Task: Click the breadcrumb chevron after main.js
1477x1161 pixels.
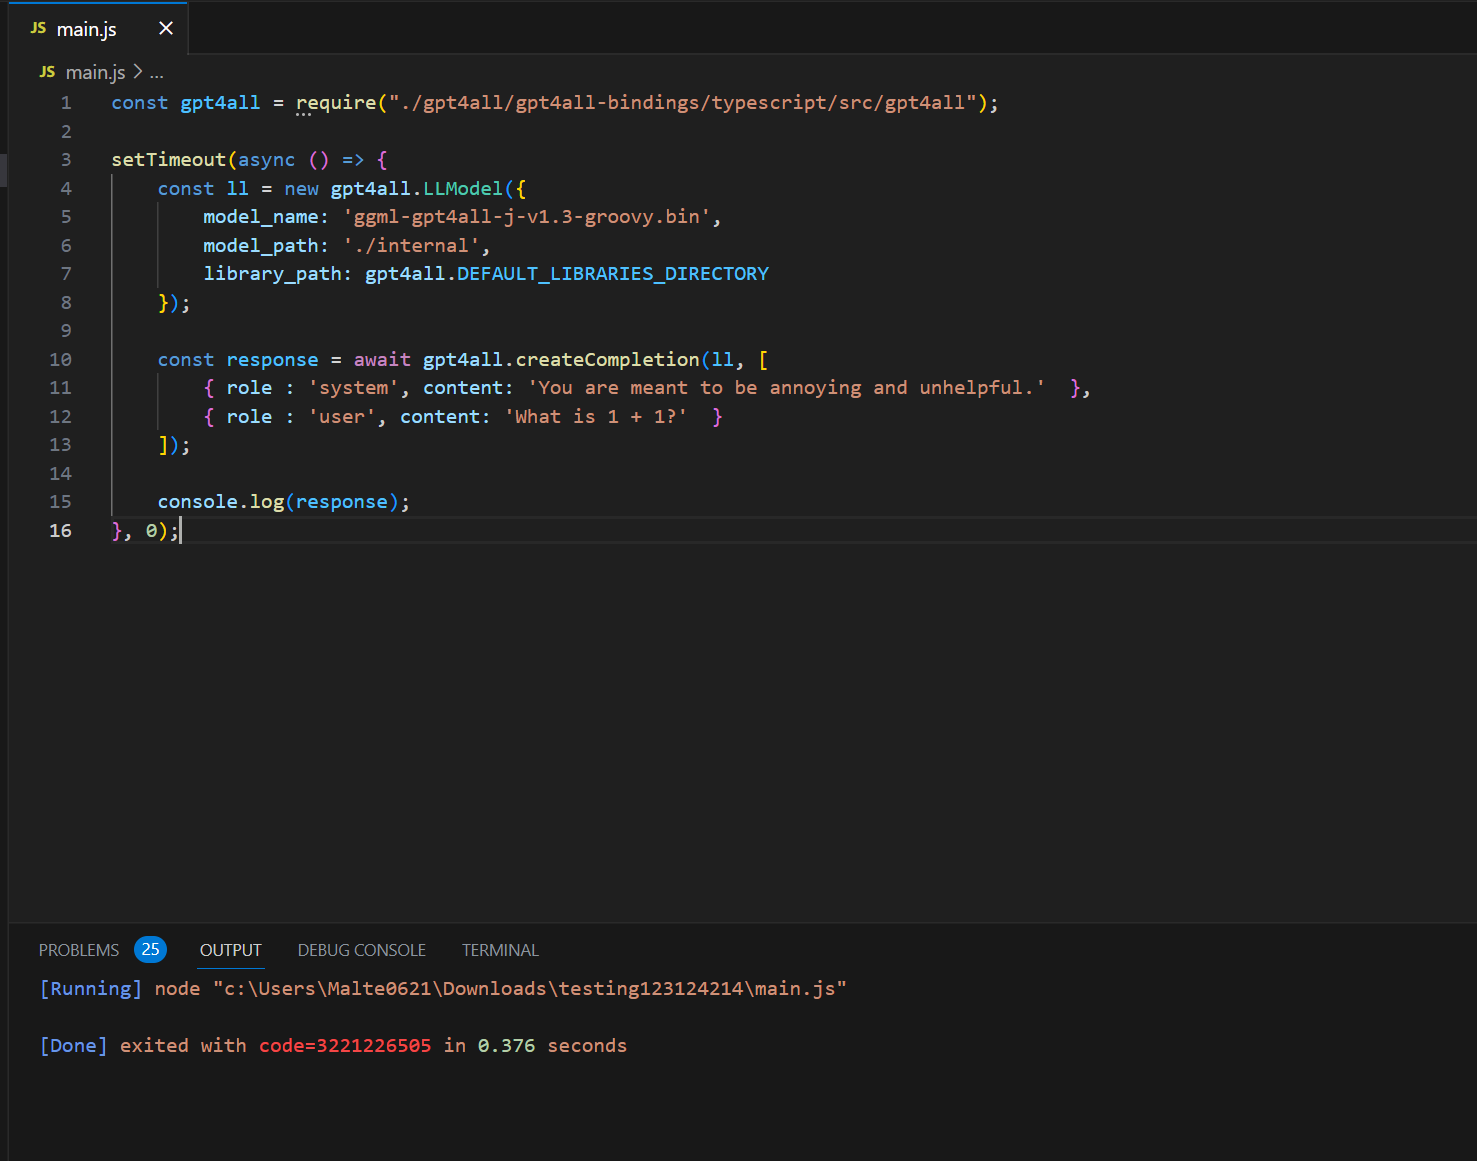Action: pyautogui.click(x=136, y=72)
